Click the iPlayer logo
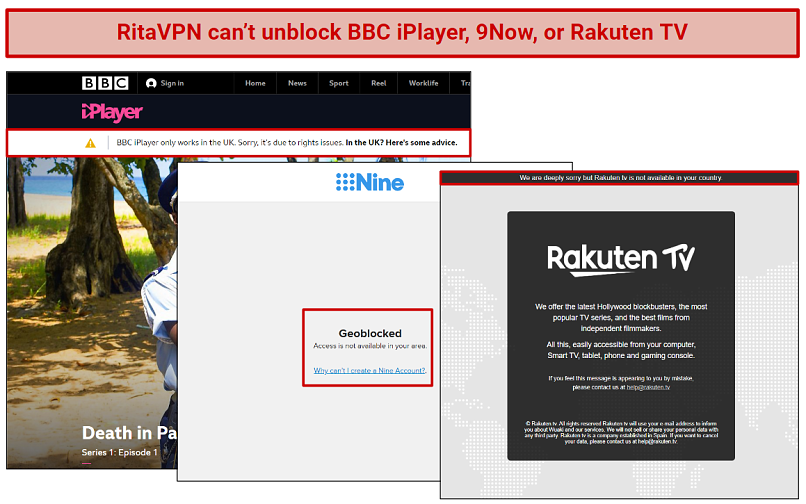 point(112,112)
